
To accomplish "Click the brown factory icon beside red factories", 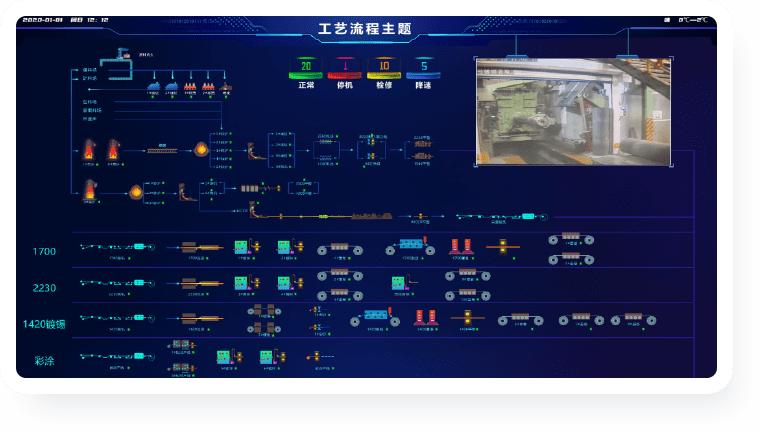I will [226, 87].
